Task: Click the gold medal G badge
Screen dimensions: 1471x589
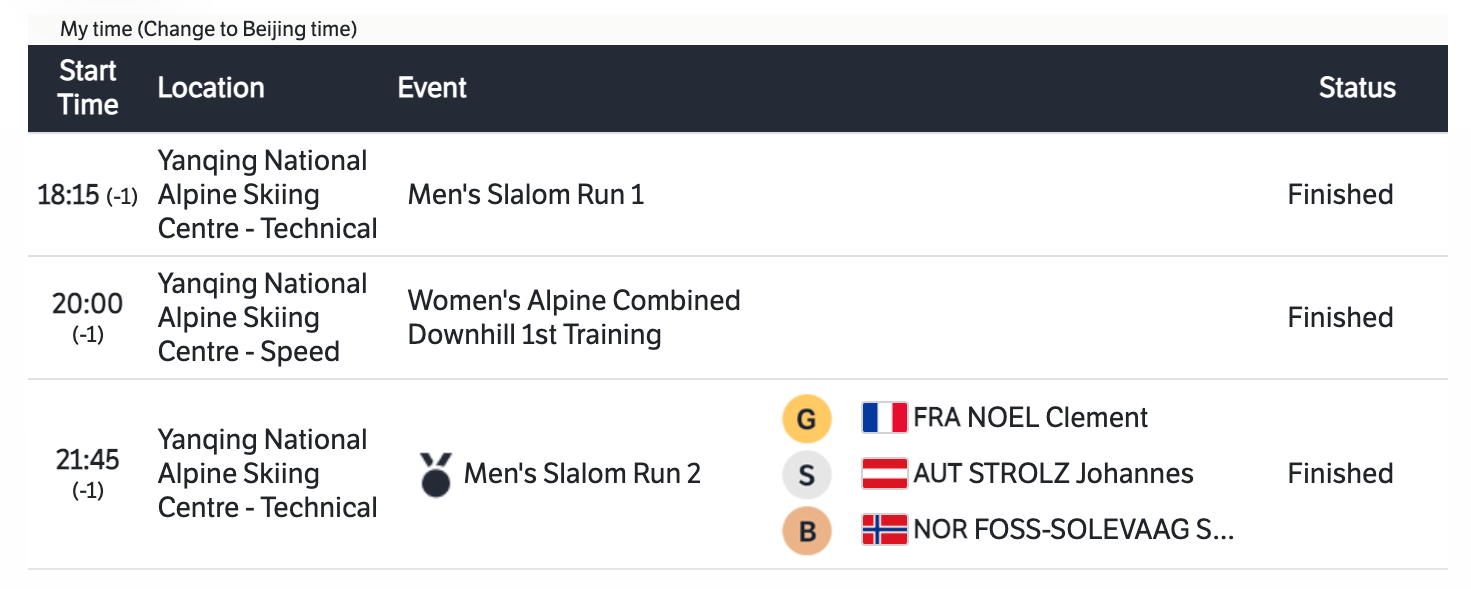Action: pos(807,419)
